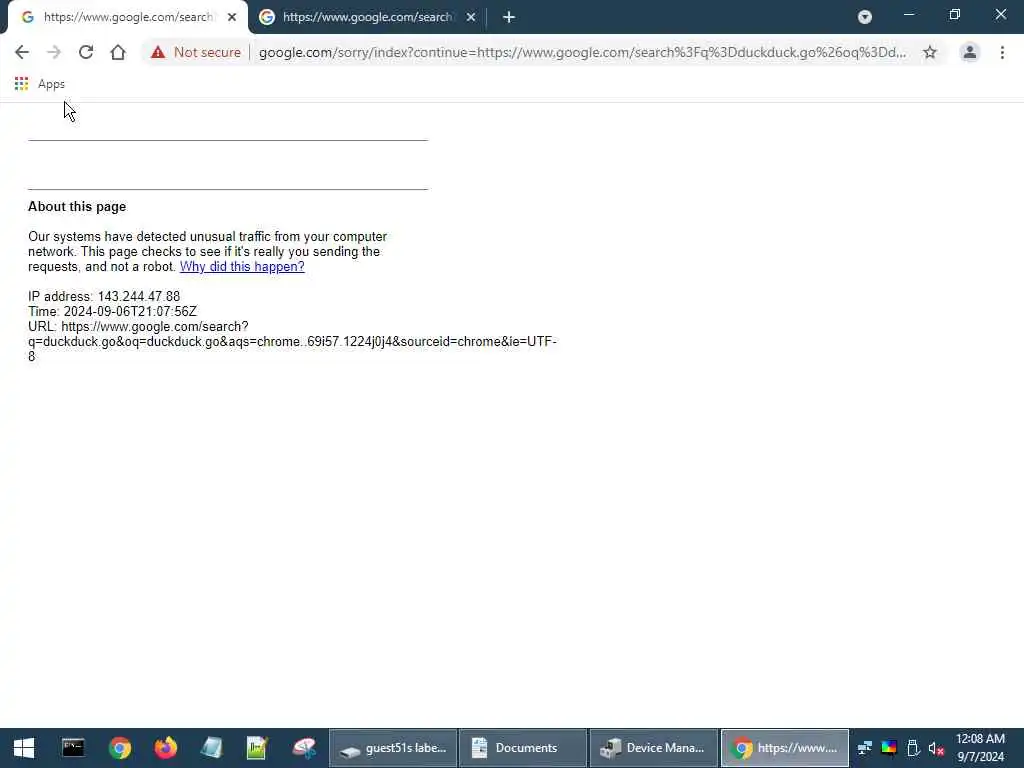1024x768 pixels.
Task: Click the forward navigation arrow
Action: pos(54,52)
